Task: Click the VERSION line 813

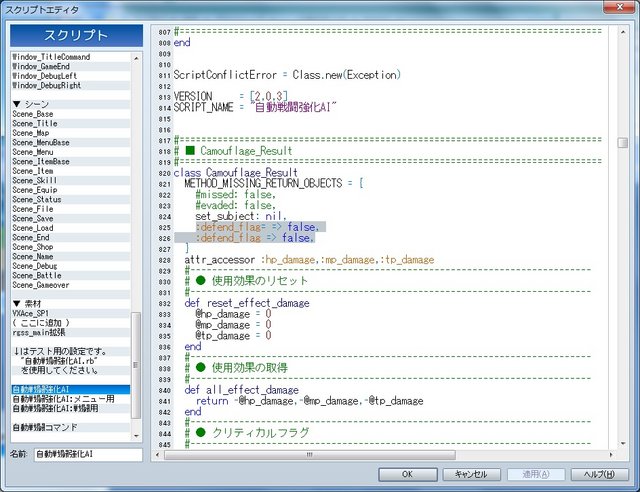Action: (x=231, y=97)
